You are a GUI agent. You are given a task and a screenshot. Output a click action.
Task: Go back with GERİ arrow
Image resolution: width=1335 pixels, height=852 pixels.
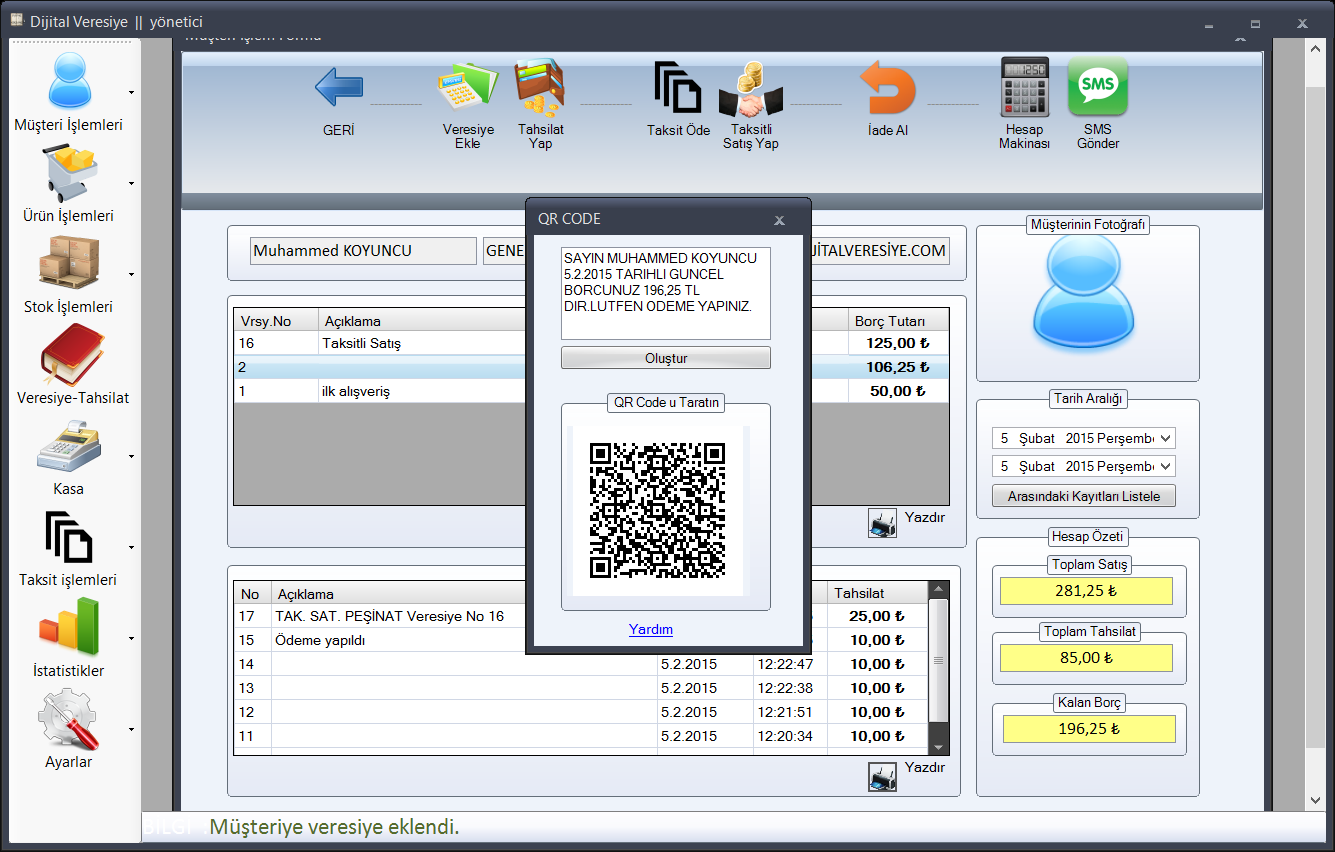[x=339, y=88]
